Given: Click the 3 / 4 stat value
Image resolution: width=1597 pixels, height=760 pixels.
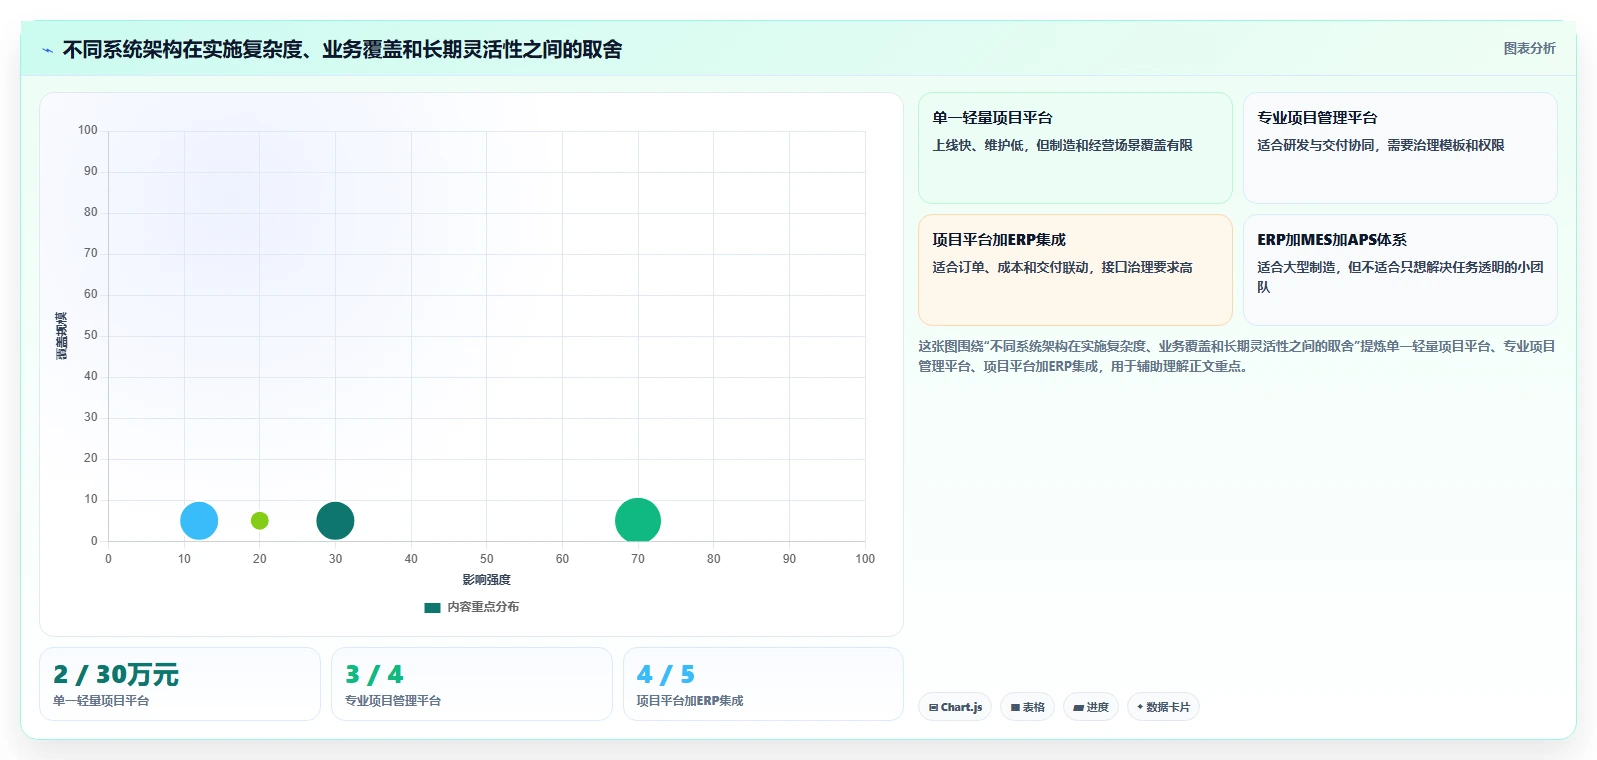Looking at the screenshot, I should click(374, 675).
